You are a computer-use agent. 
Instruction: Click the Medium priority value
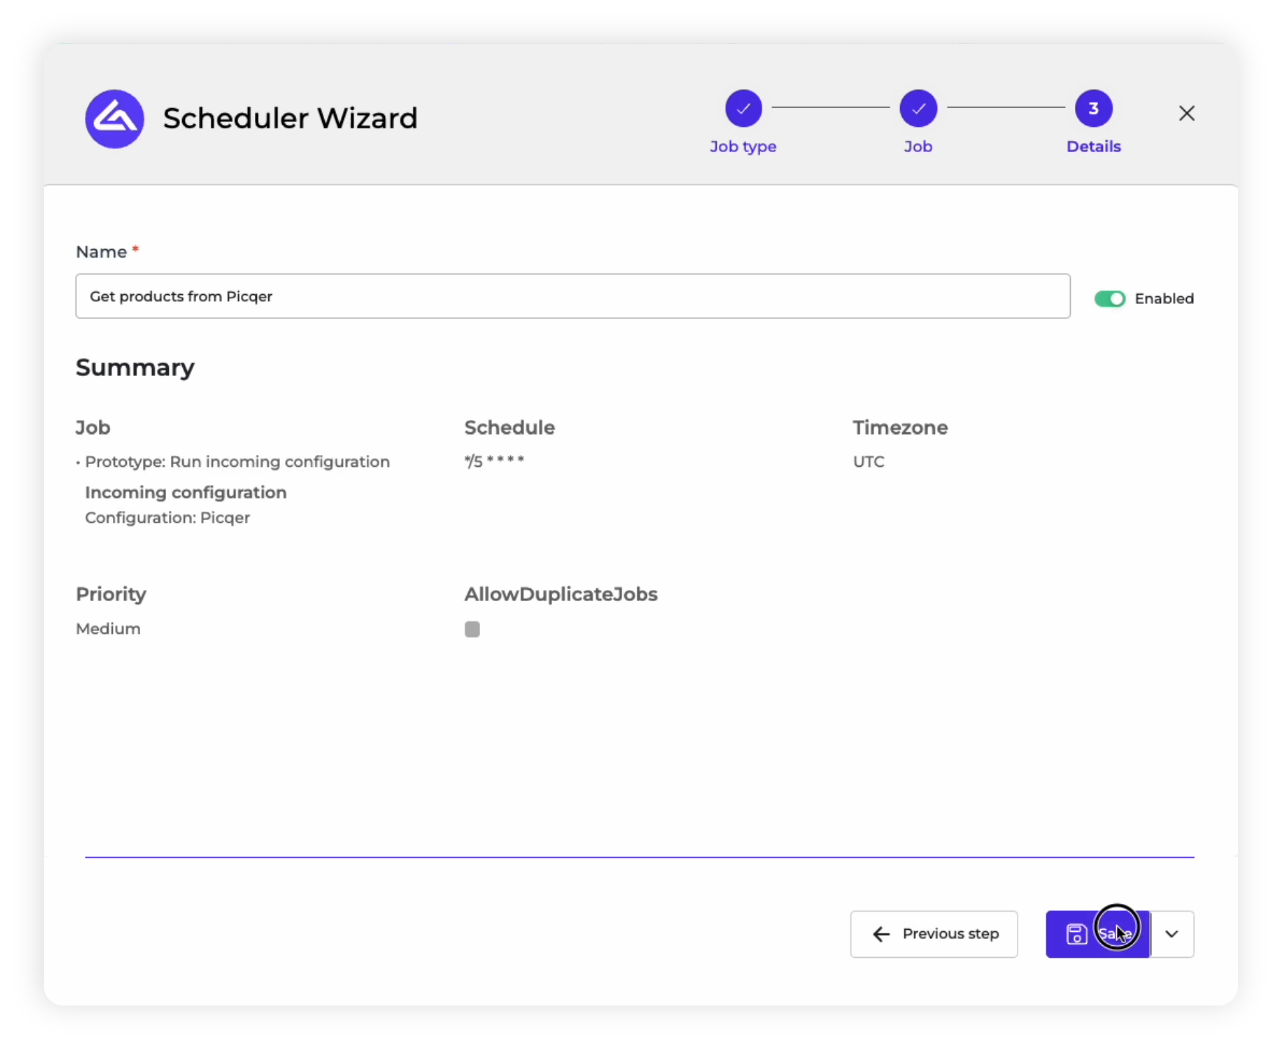(x=108, y=629)
